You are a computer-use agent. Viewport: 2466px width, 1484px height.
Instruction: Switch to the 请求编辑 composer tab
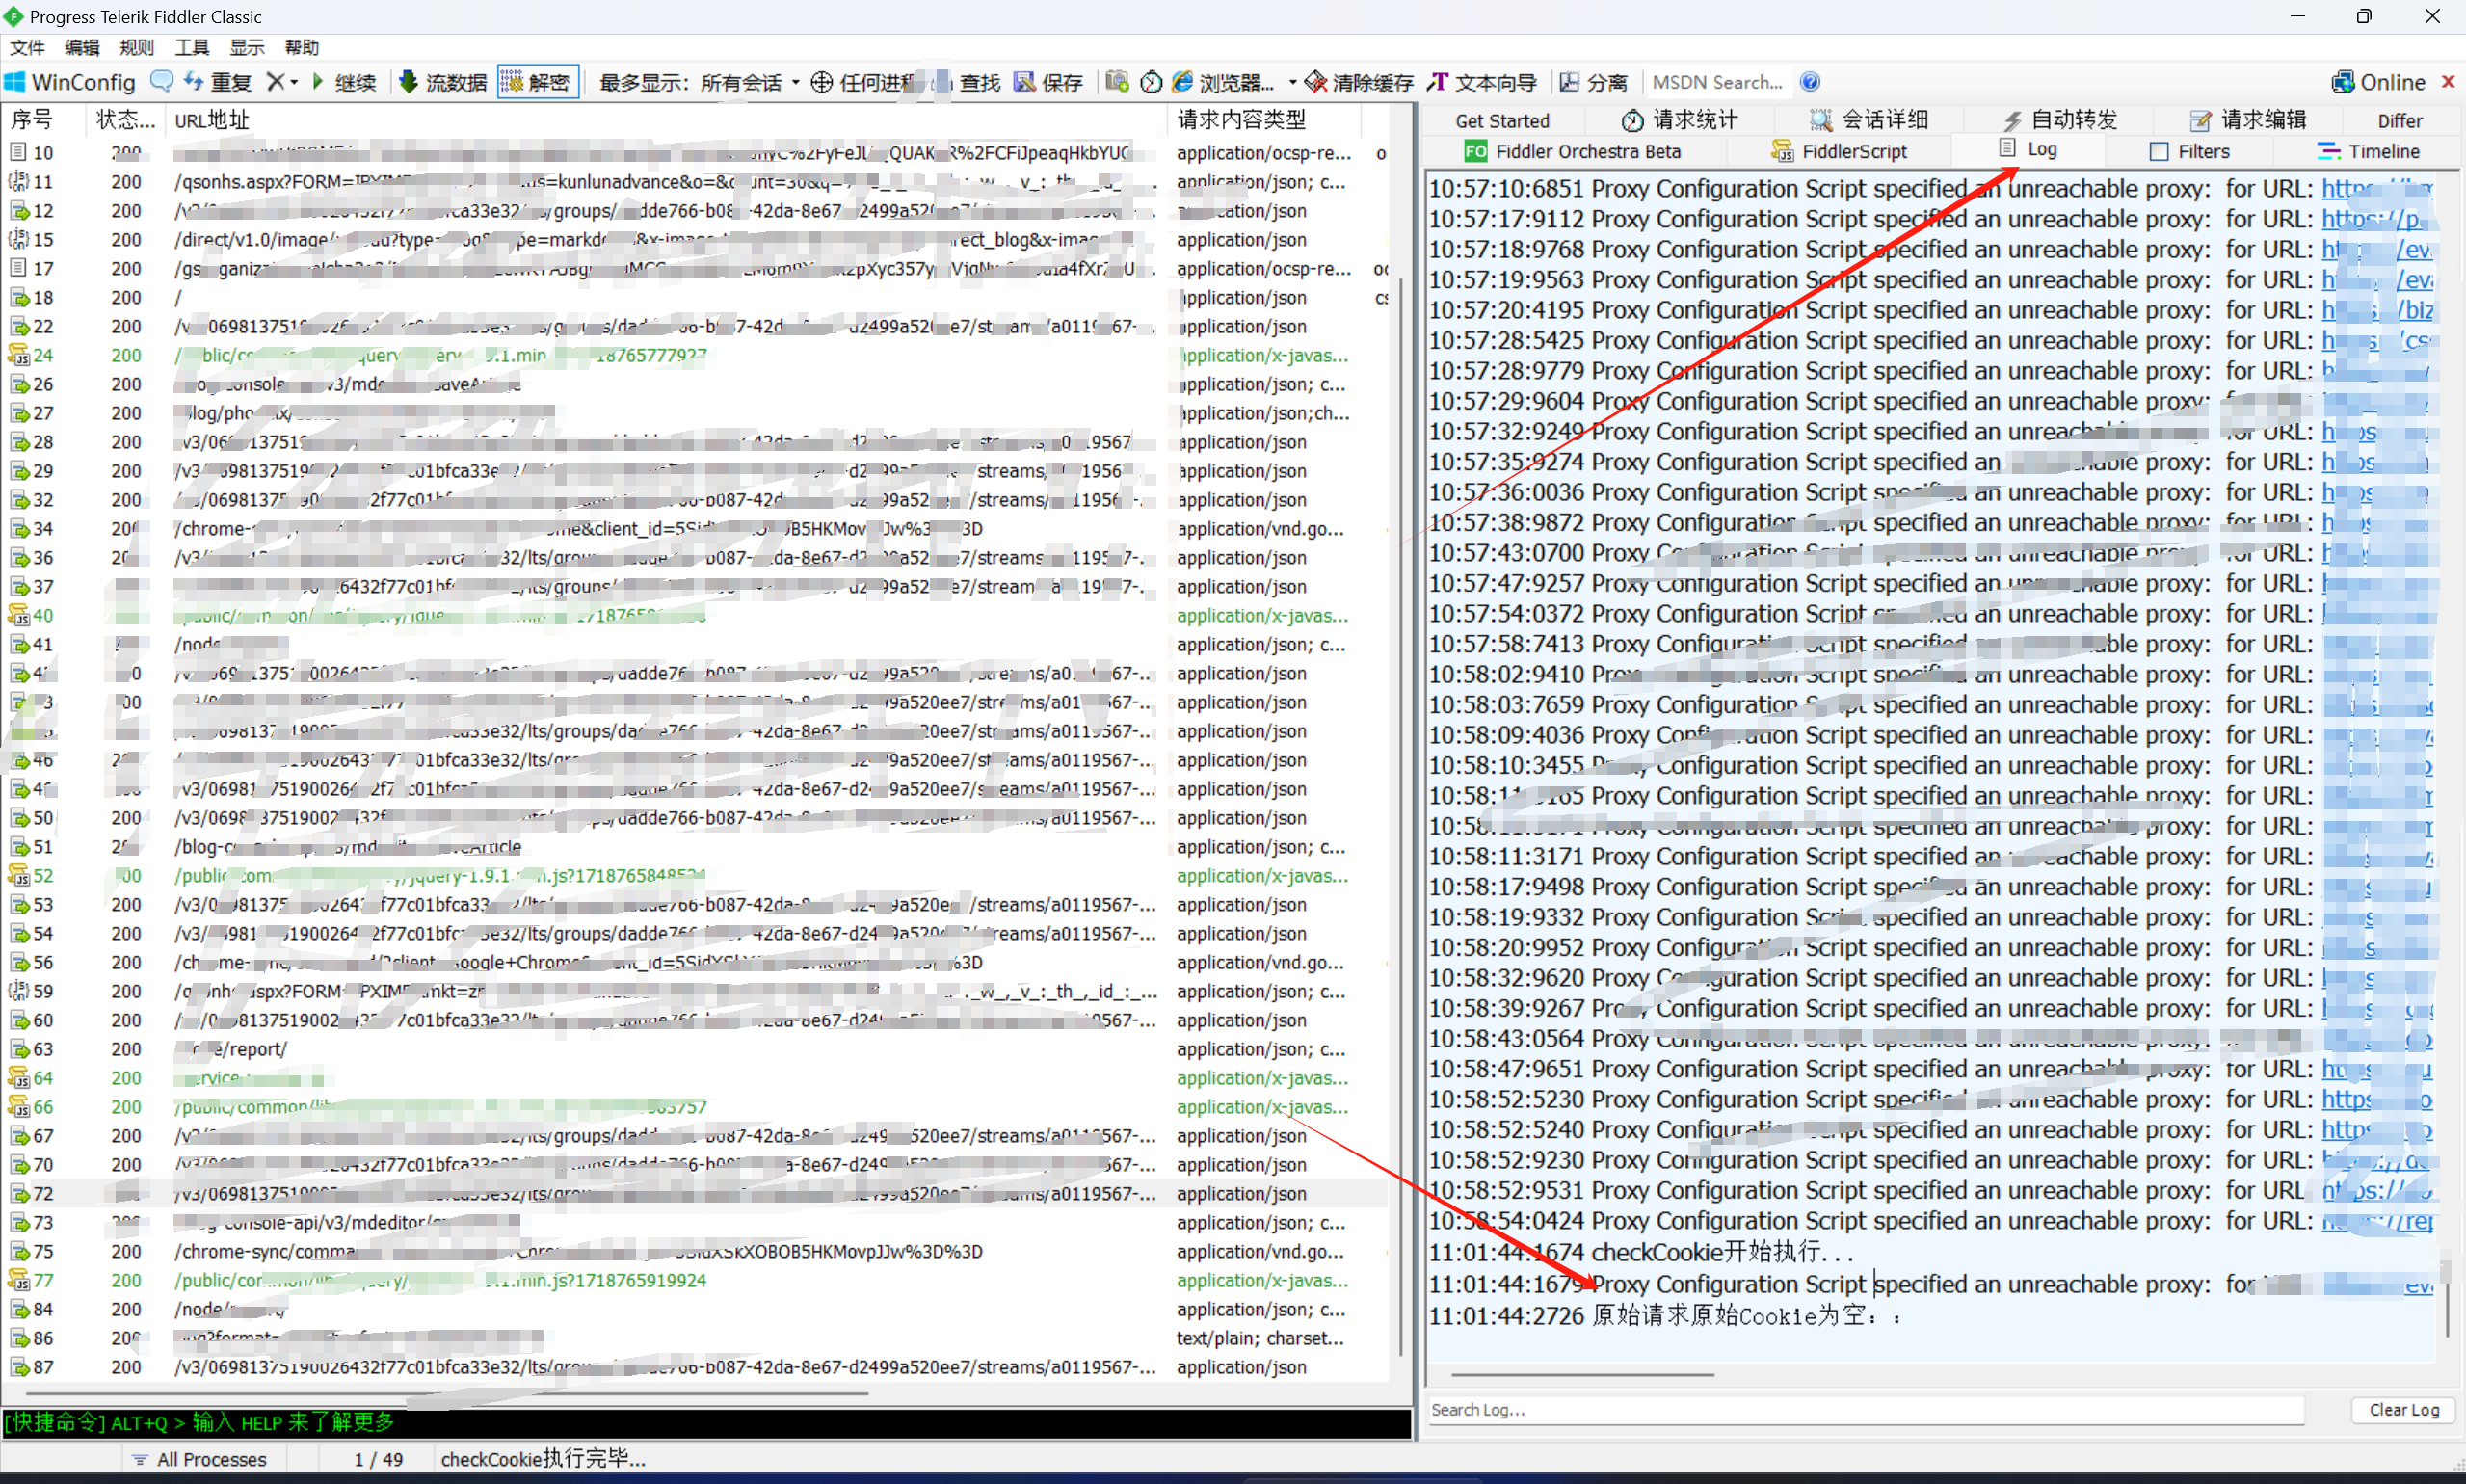click(x=2247, y=120)
